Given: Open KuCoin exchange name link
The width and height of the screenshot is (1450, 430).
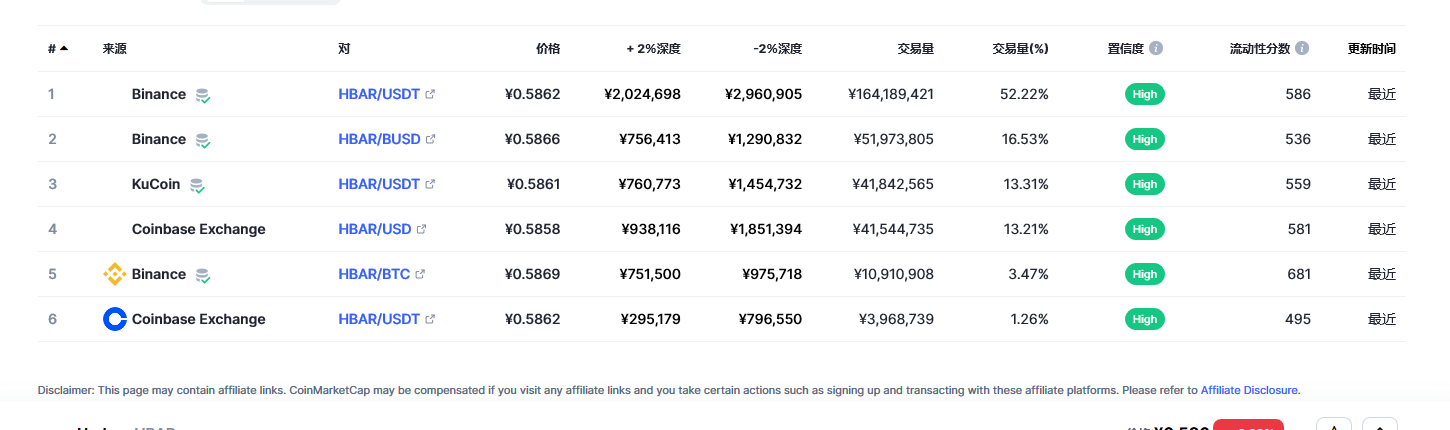Looking at the screenshot, I should 156,184.
